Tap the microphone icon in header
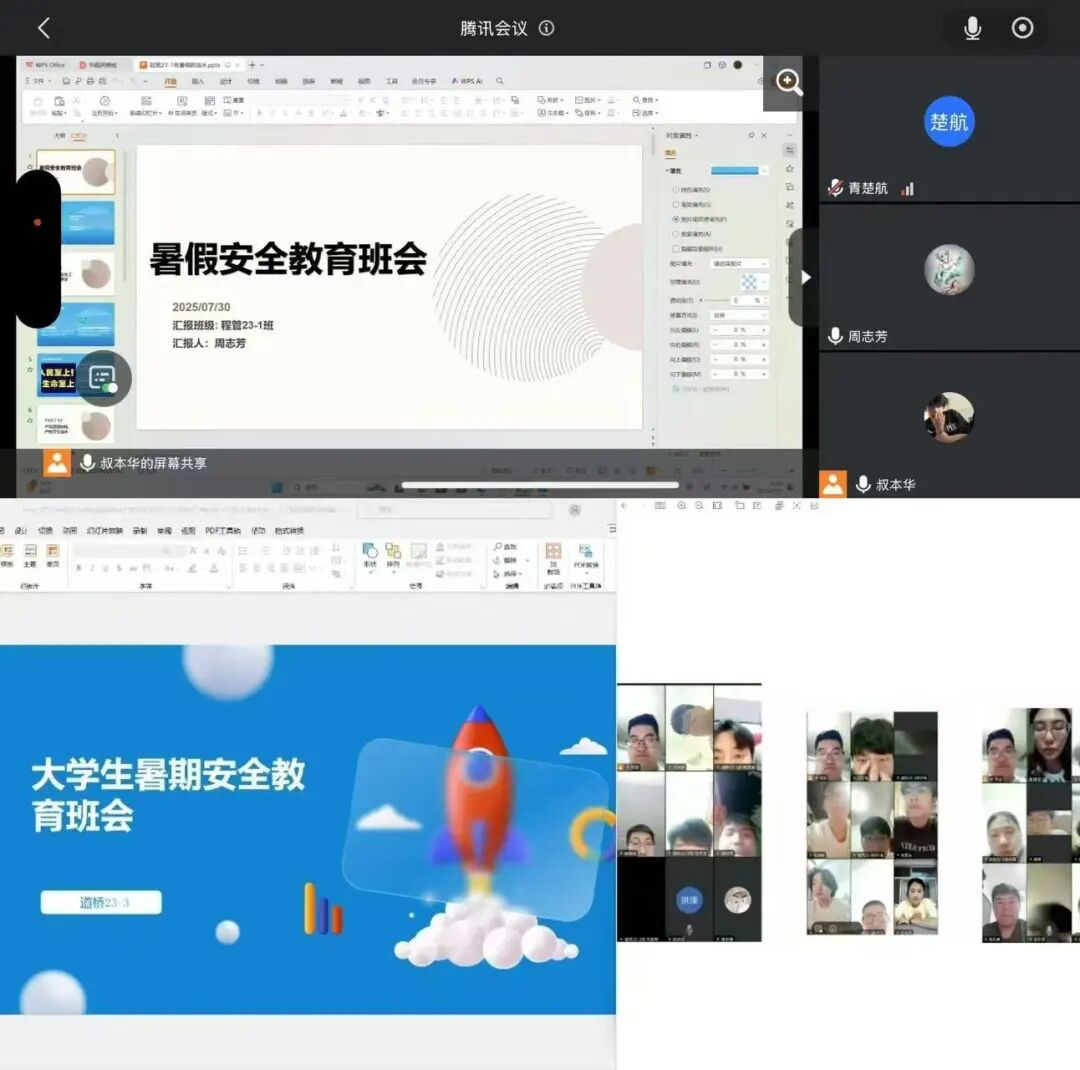This screenshot has height=1070, width=1080. click(x=972, y=28)
